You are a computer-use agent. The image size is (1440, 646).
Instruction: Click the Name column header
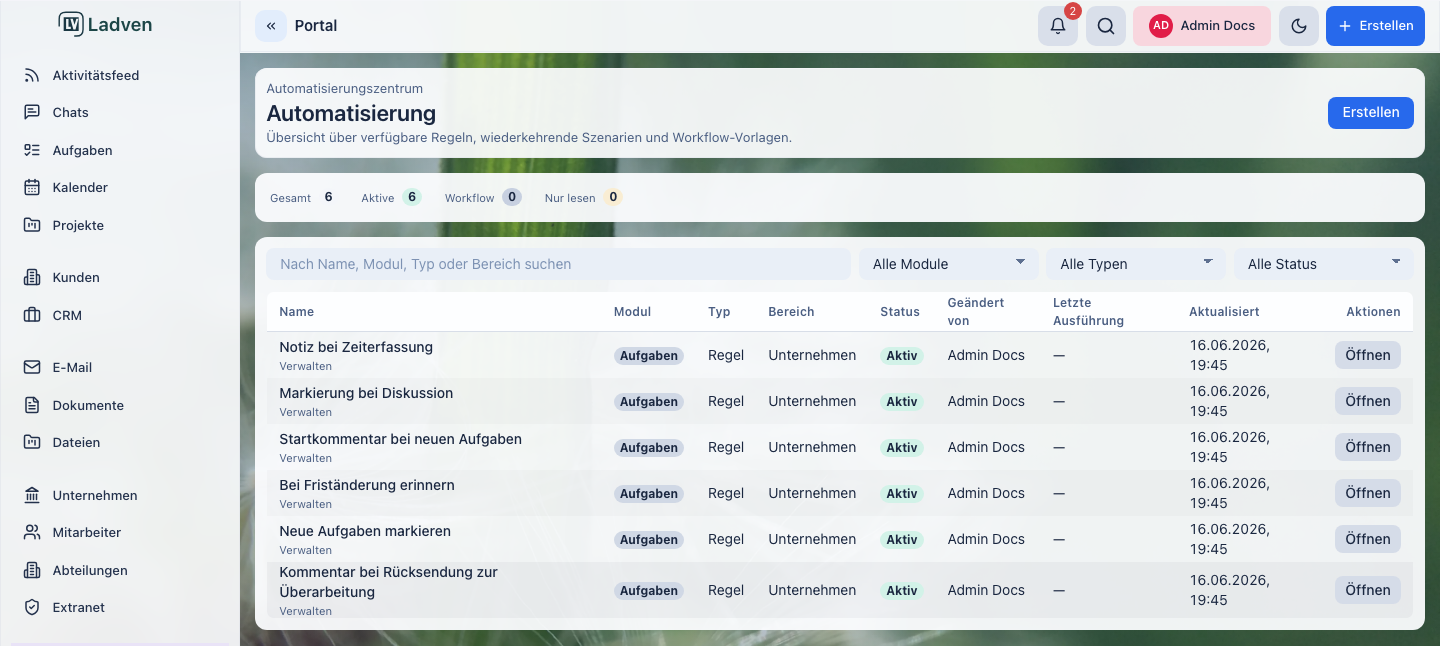[297, 312]
